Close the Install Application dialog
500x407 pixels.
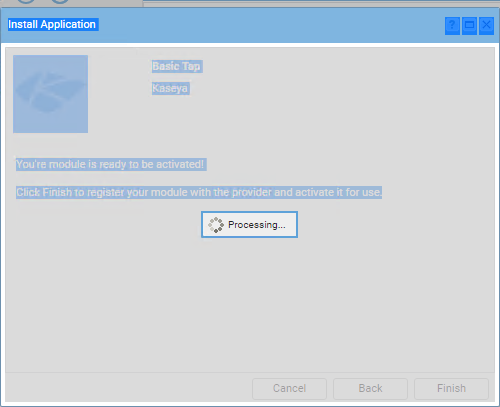point(486,25)
